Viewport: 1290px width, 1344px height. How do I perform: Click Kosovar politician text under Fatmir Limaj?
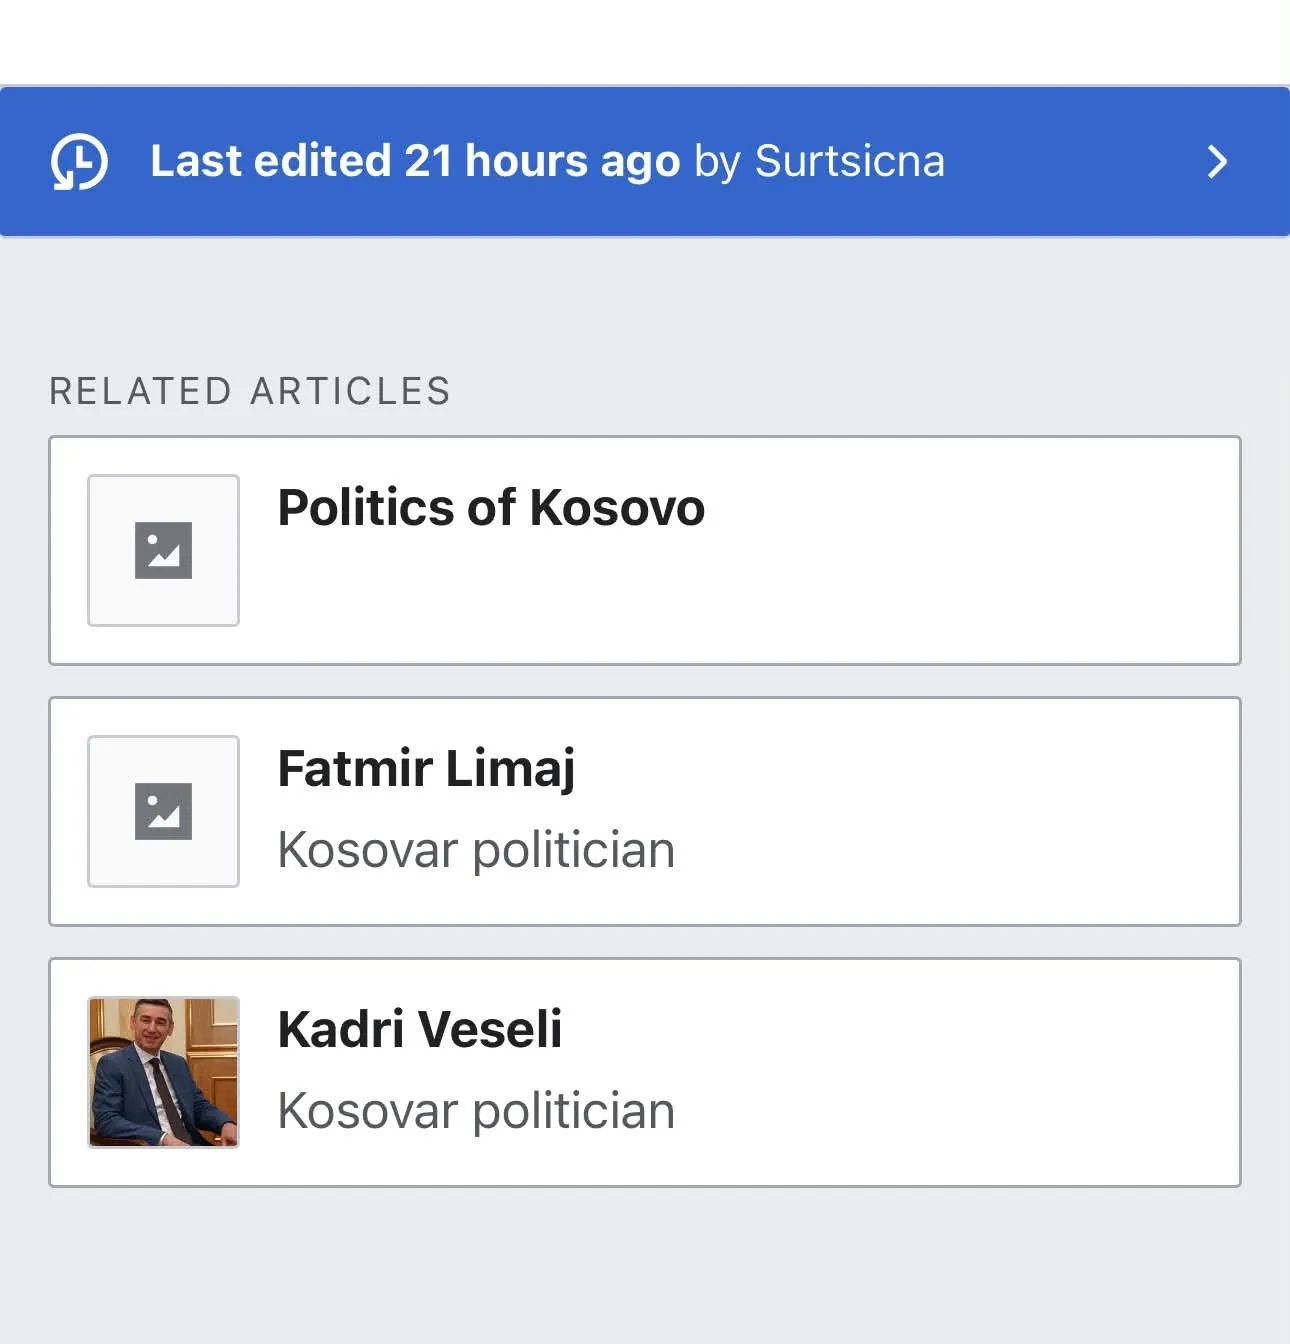click(476, 850)
